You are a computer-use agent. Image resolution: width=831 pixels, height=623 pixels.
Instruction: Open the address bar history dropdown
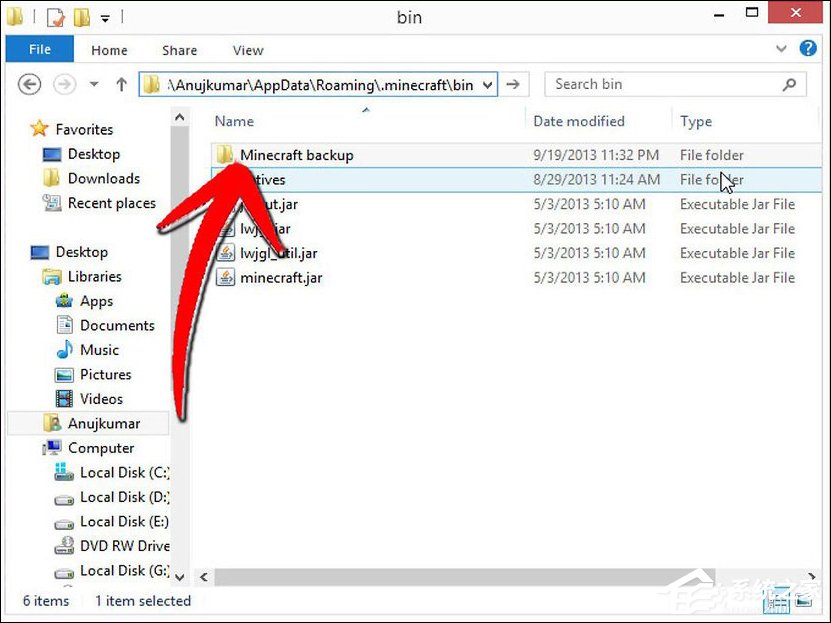485,84
